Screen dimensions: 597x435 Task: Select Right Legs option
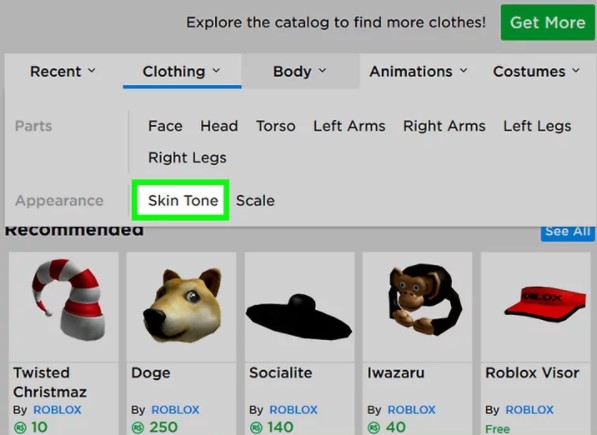click(x=187, y=158)
